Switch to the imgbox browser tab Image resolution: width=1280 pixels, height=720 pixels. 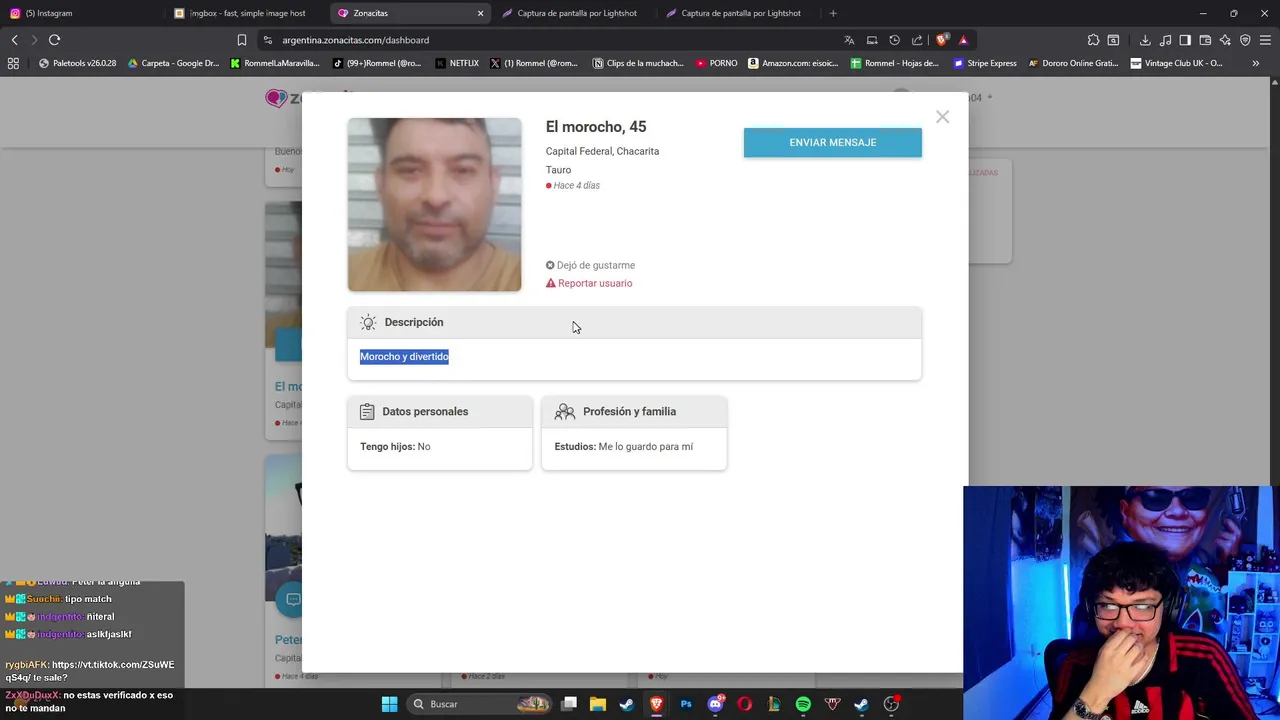tap(245, 13)
